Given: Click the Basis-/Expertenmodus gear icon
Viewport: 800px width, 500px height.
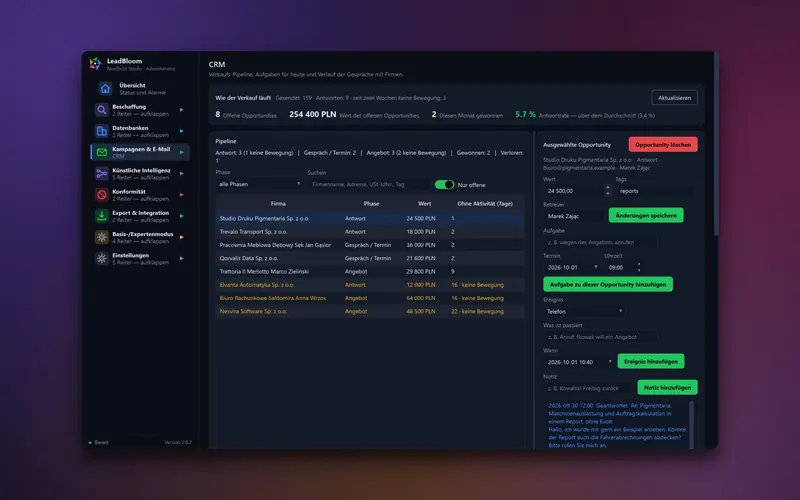Looking at the screenshot, I should point(102,237).
